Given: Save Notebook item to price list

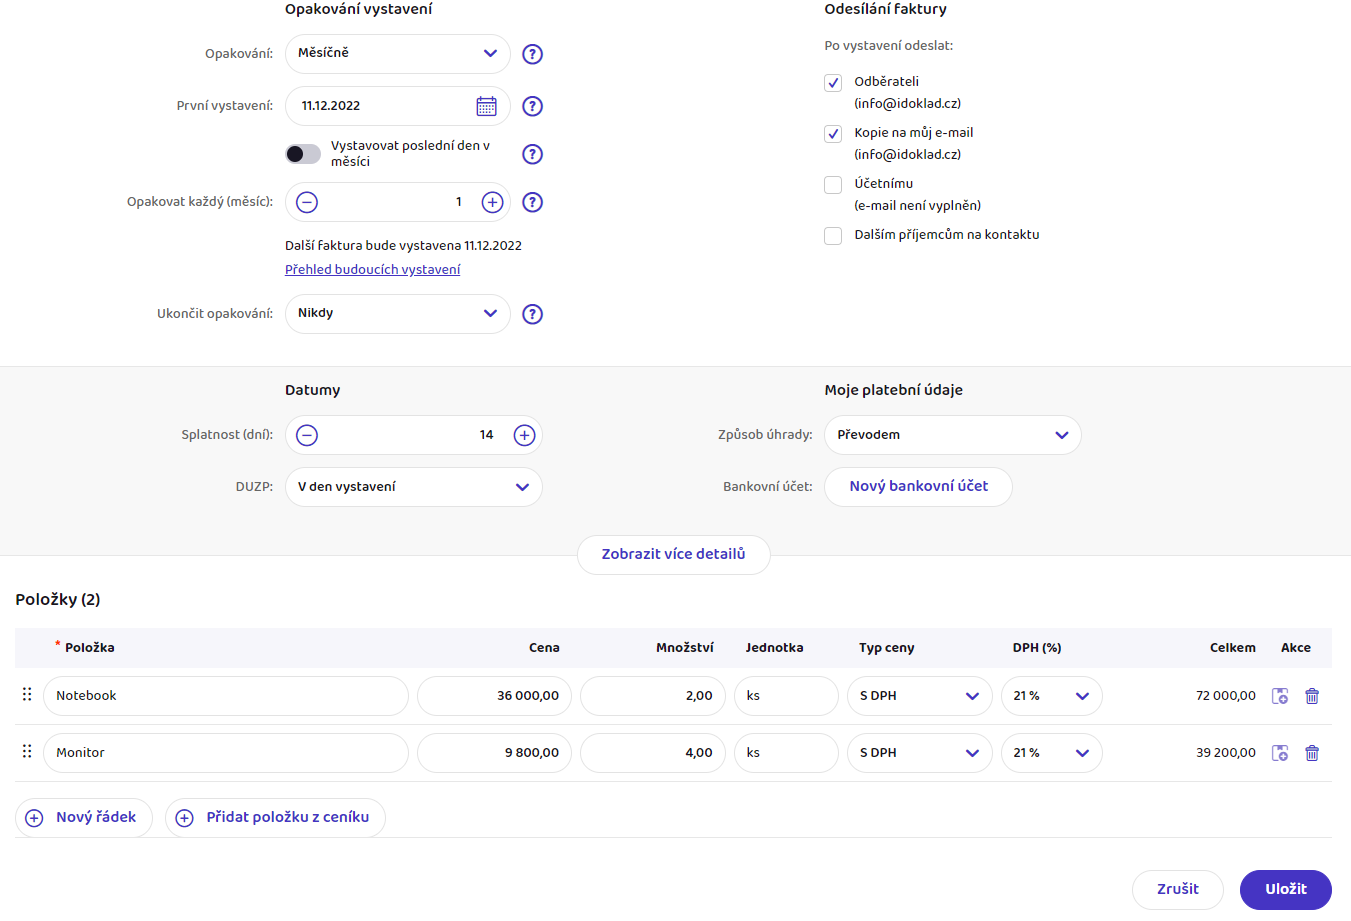Looking at the screenshot, I should pyautogui.click(x=1280, y=696).
